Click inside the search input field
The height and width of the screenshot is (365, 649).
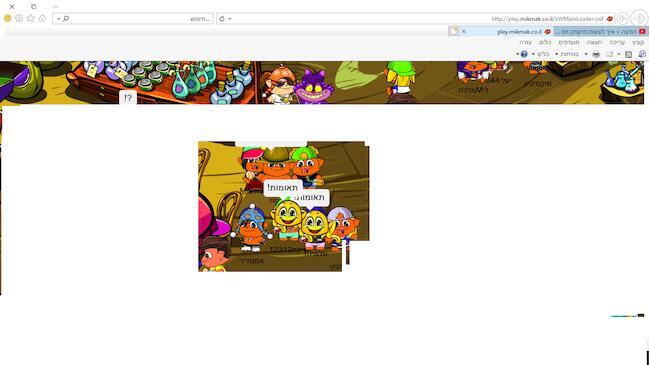point(132,19)
